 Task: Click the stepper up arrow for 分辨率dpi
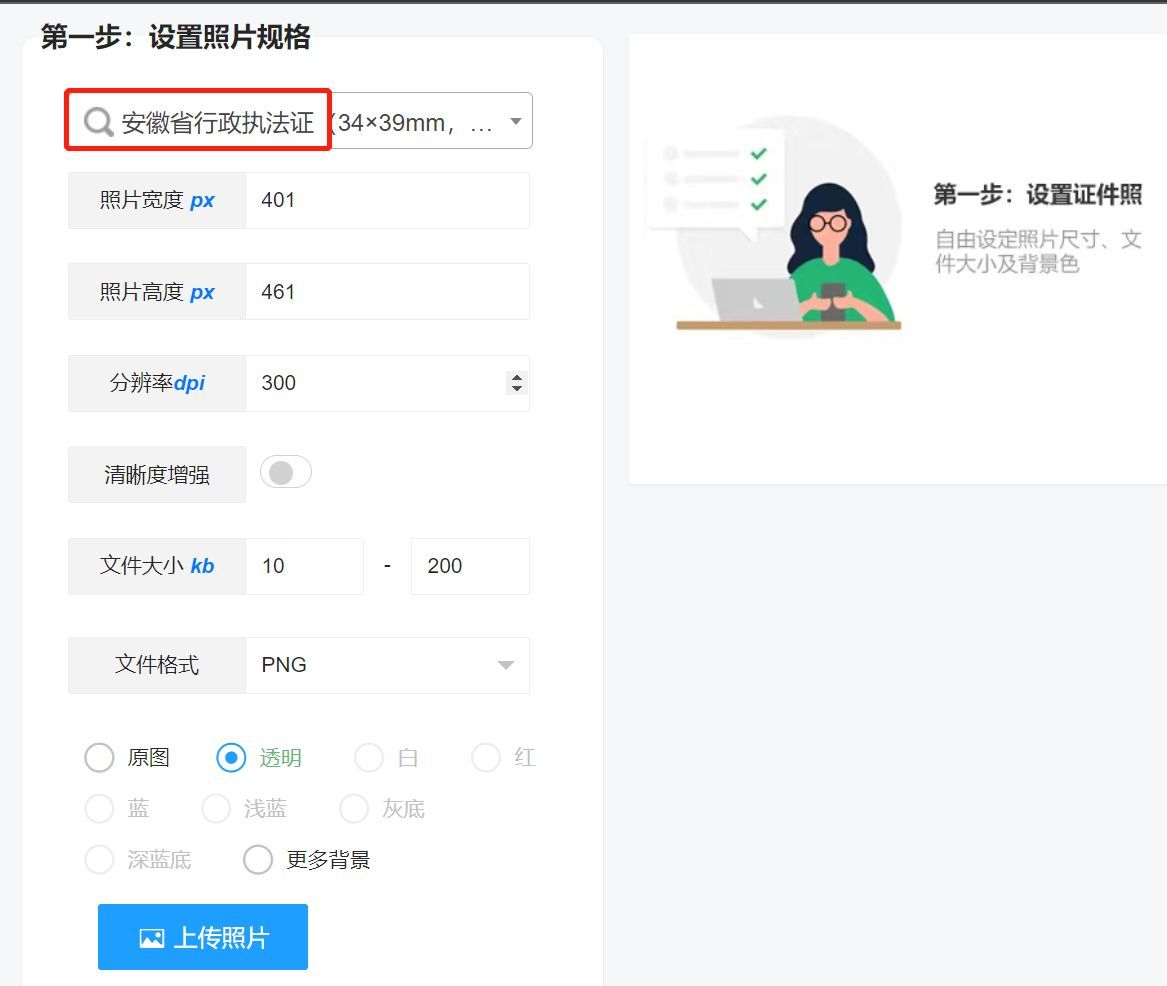(517, 376)
